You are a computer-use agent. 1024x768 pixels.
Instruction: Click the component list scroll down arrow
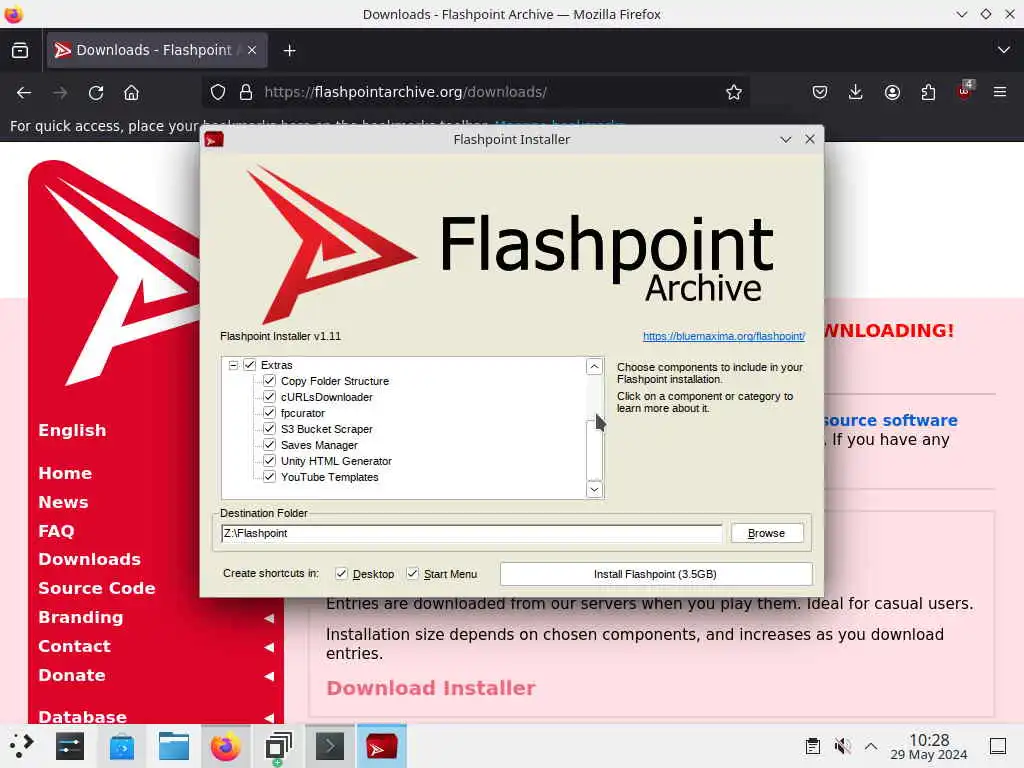click(x=594, y=489)
